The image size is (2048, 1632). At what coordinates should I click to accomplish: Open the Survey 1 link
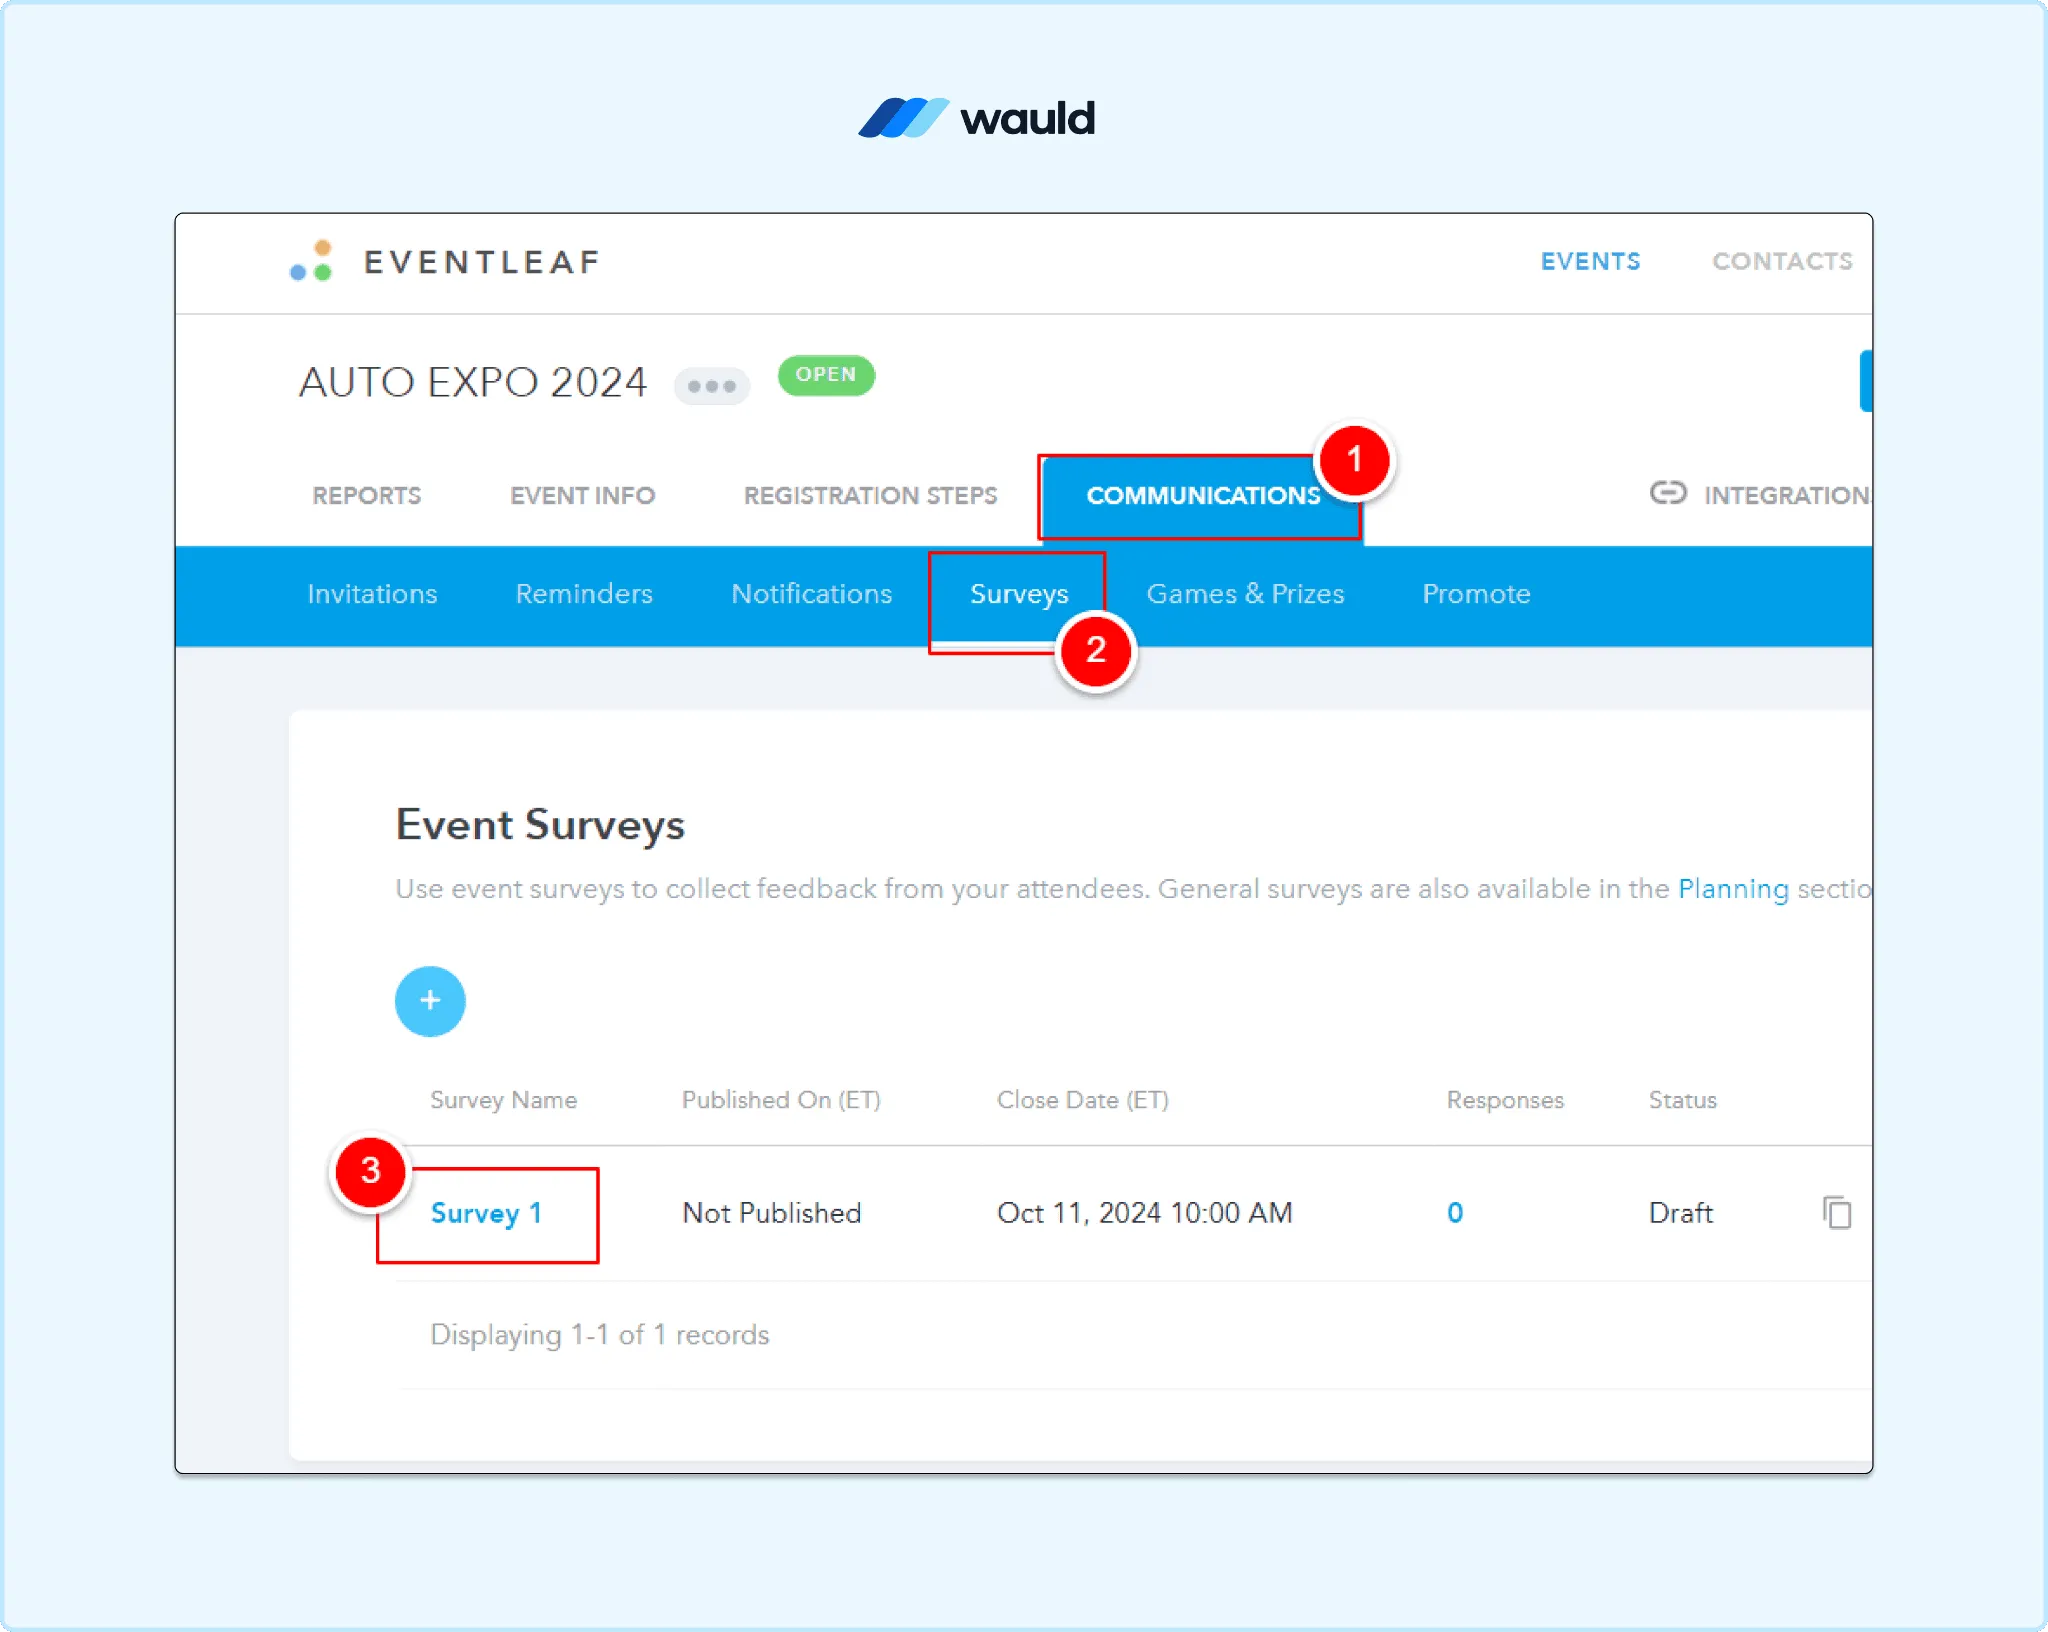(486, 1213)
